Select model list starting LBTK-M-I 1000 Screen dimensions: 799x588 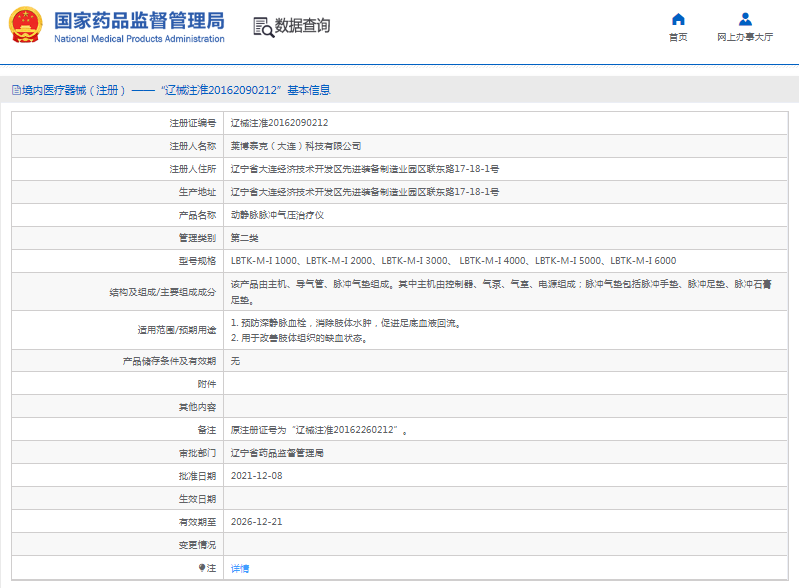(x=454, y=261)
